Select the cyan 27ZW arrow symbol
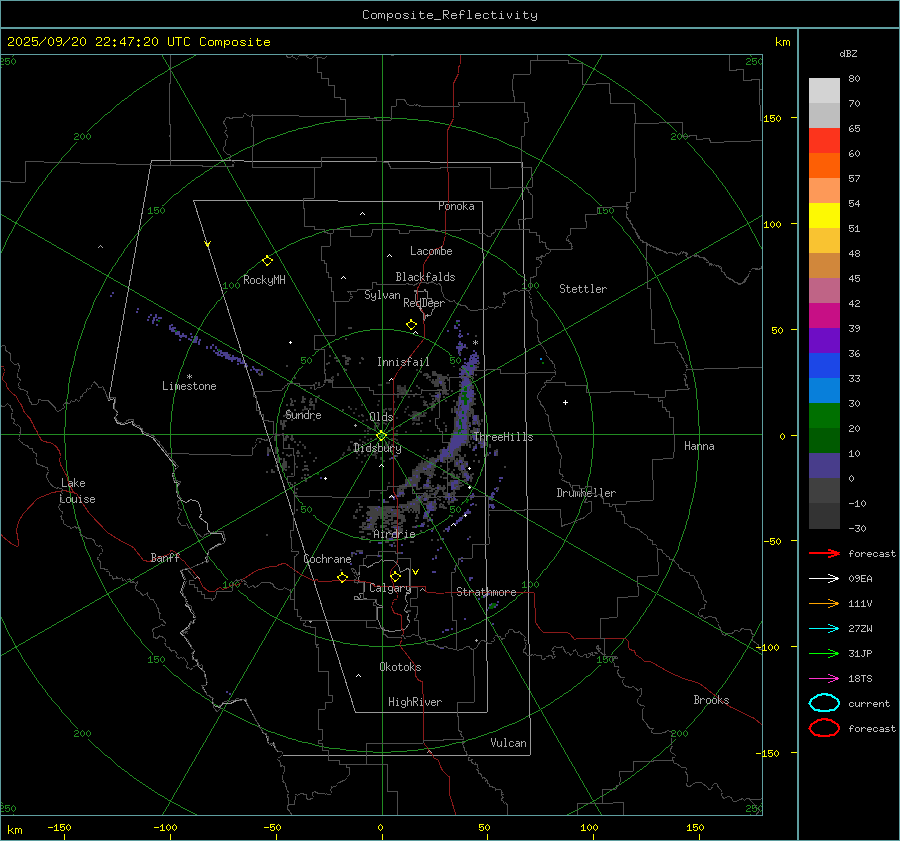 [823, 628]
